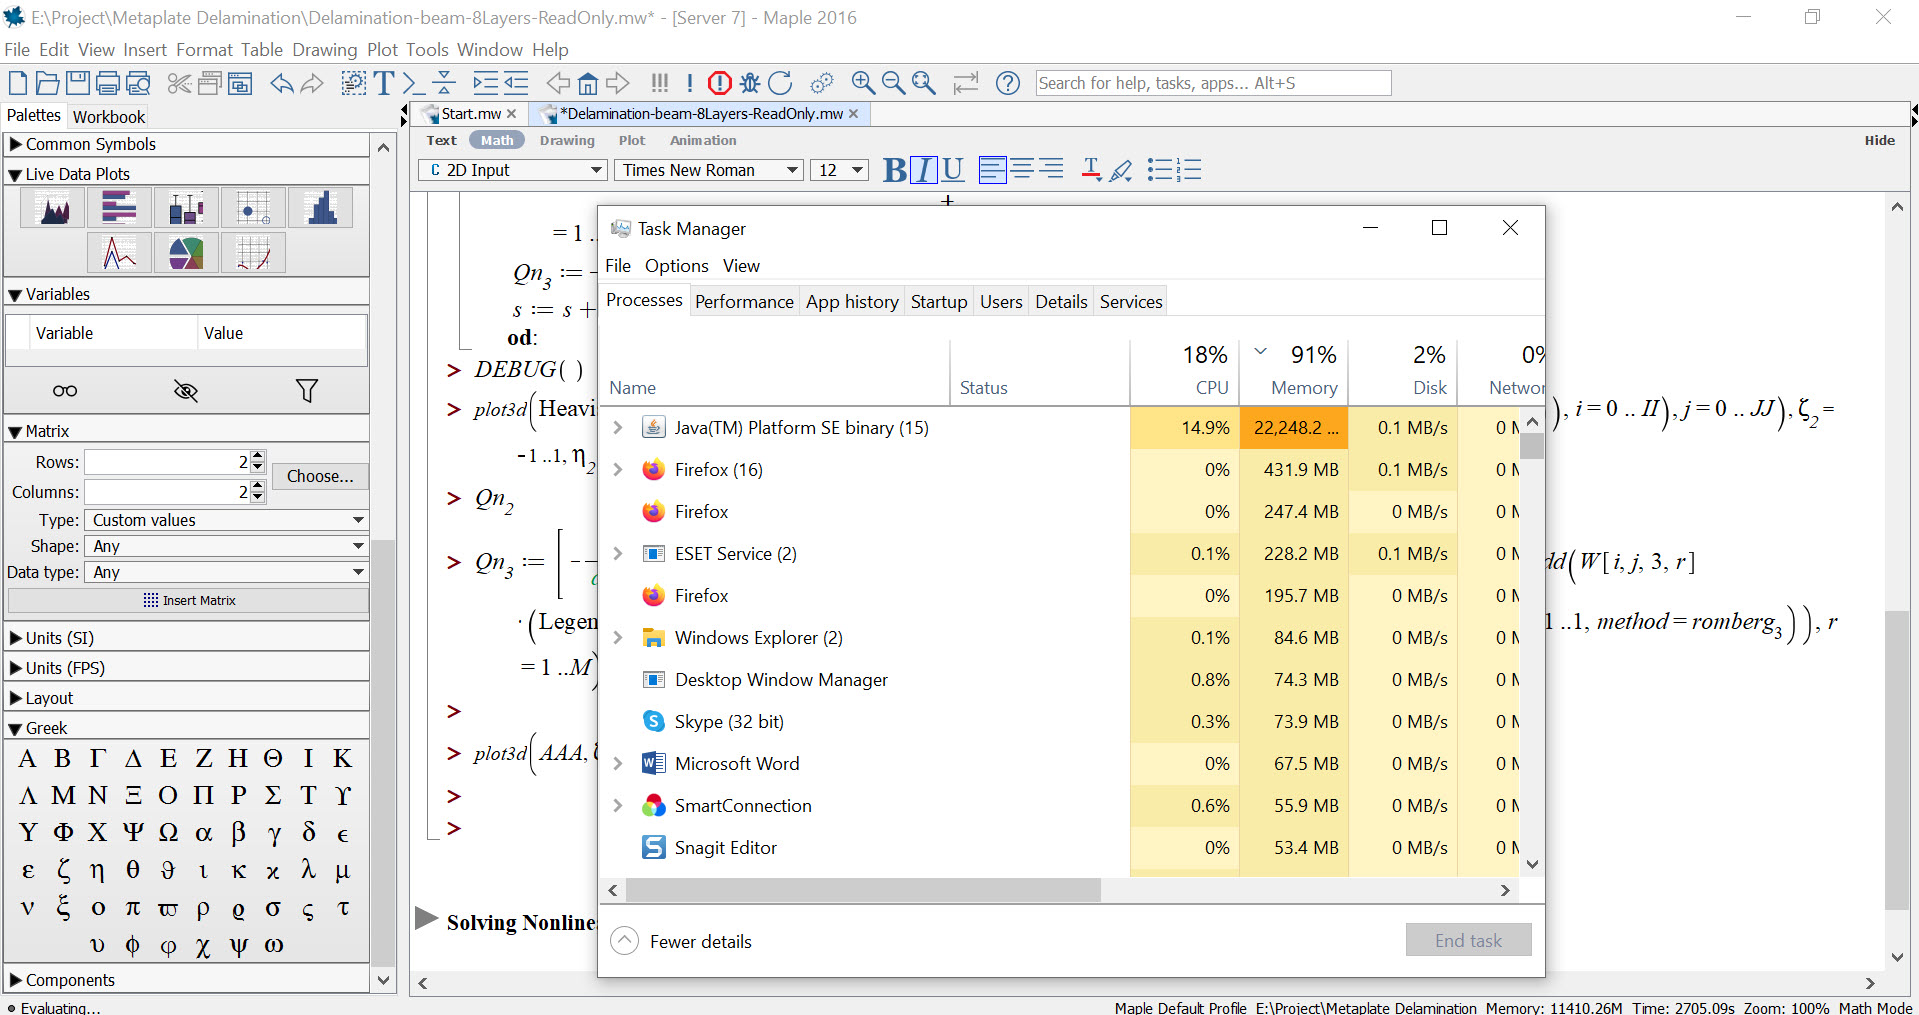Image resolution: width=1919 pixels, height=1015 pixels.
Task: Insert Greek letter Omega from palette
Action: coord(168,833)
